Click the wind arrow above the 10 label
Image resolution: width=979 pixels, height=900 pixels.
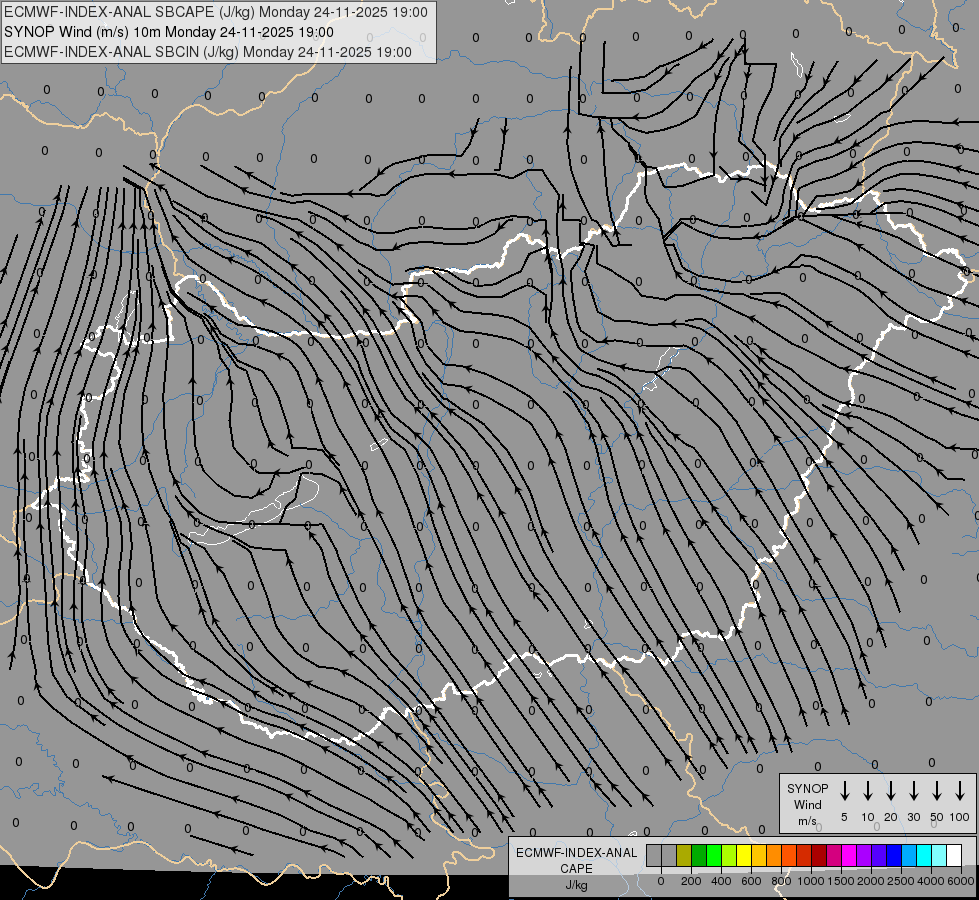[x=867, y=790]
